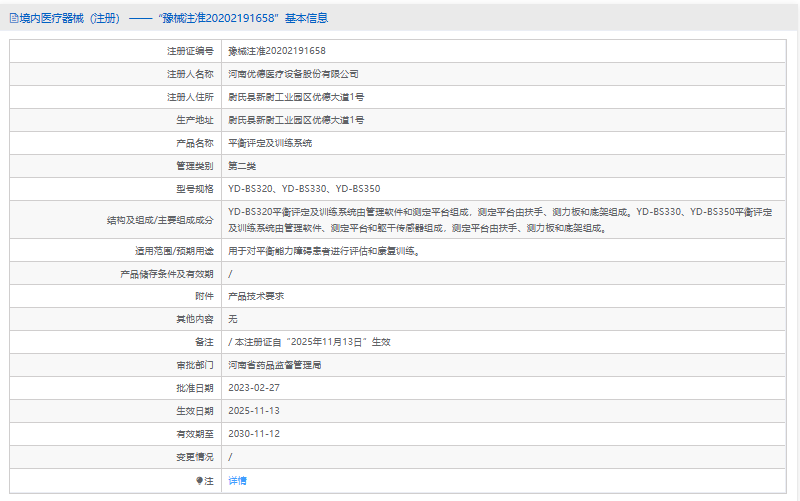Select the 其他内容 value 无
Screen dimensions: 800x501
233,319
